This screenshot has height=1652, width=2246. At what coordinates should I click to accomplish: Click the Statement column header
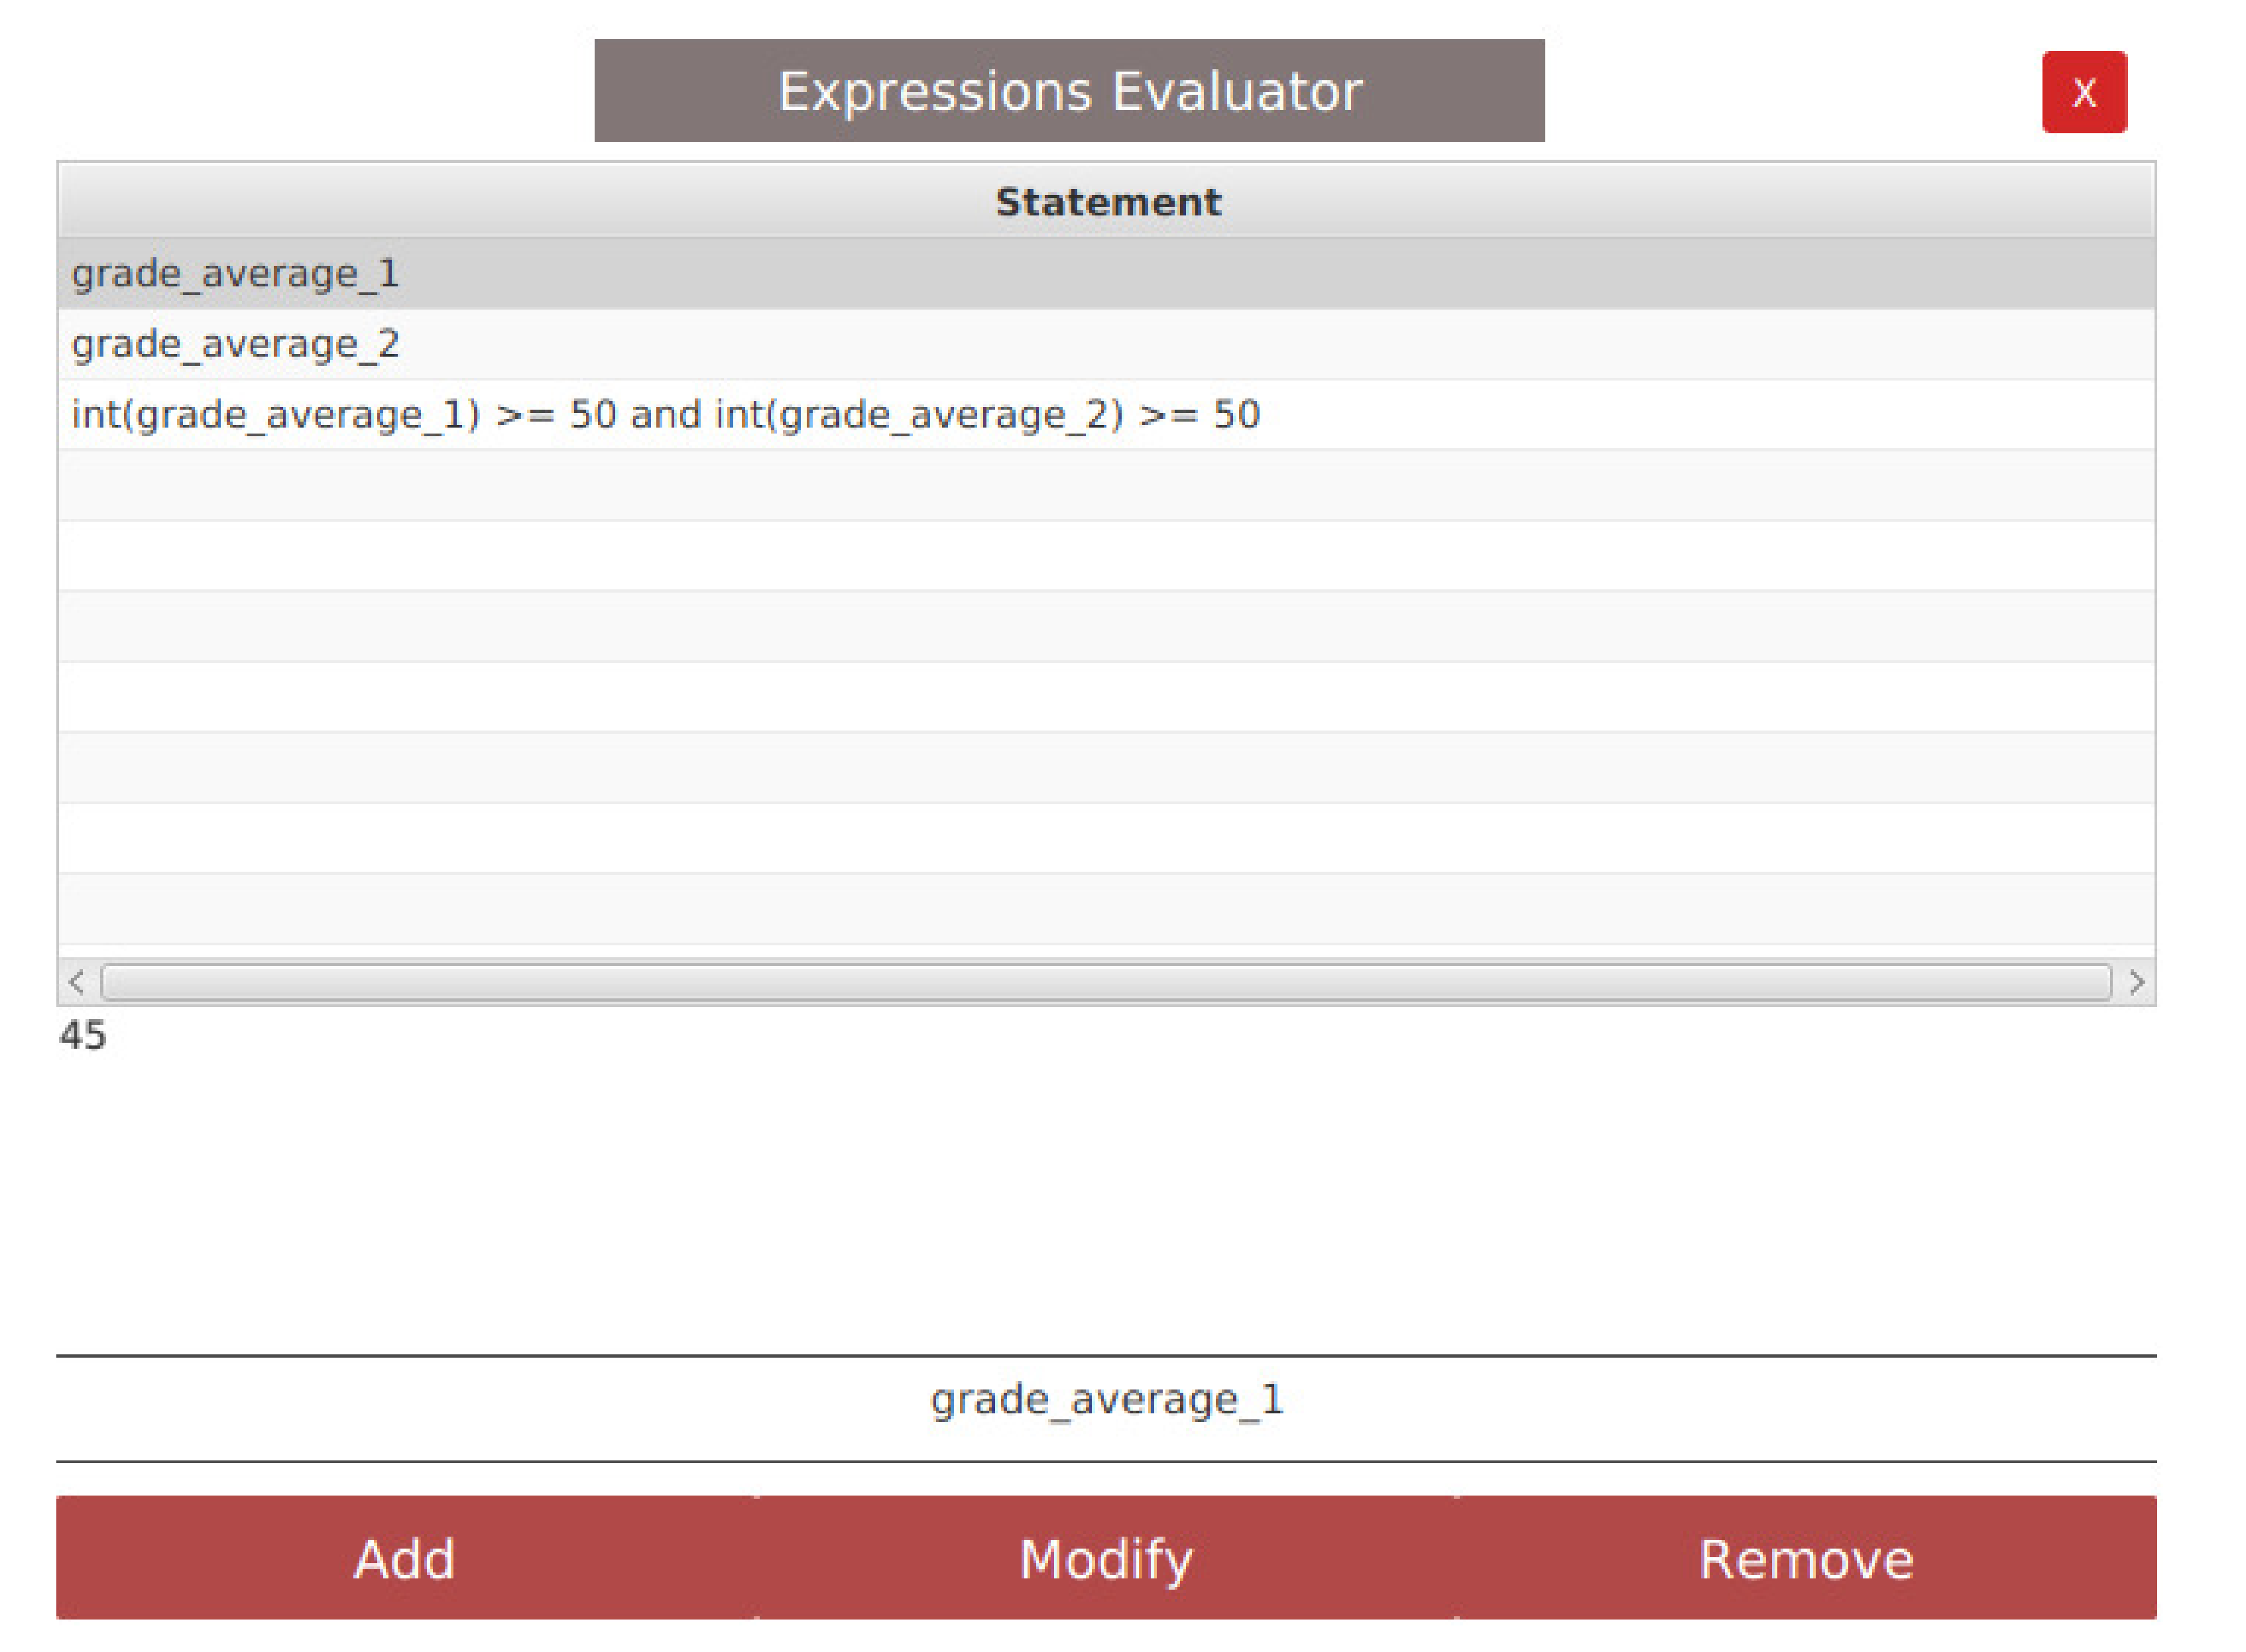pyautogui.click(x=1106, y=202)
